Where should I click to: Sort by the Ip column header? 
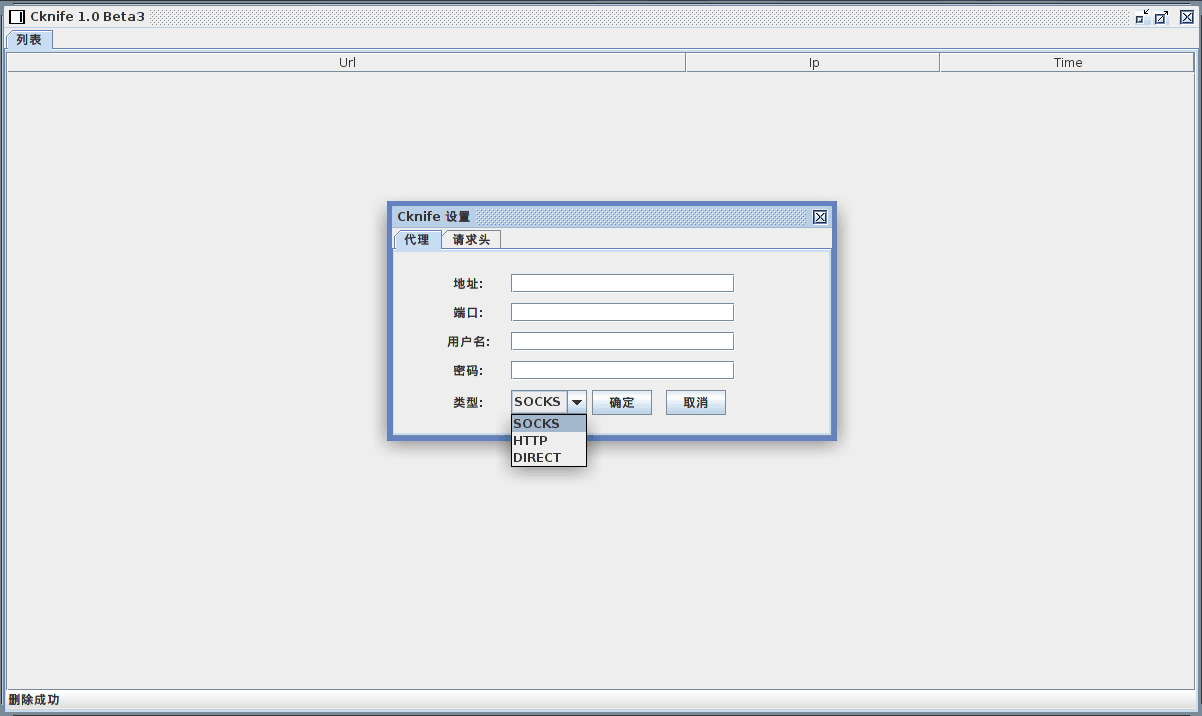pyautogui.click(x=813, y=62)
